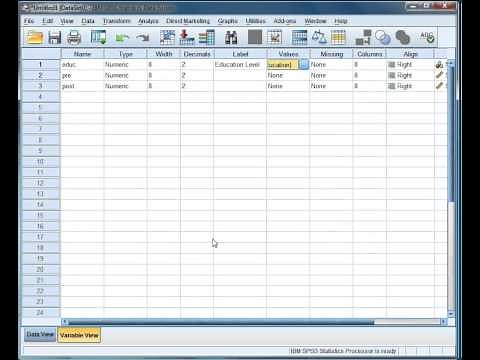This screenshot has height=360, width=480.
Task: Click the 'pre' name cell
Action: [82, 75]
